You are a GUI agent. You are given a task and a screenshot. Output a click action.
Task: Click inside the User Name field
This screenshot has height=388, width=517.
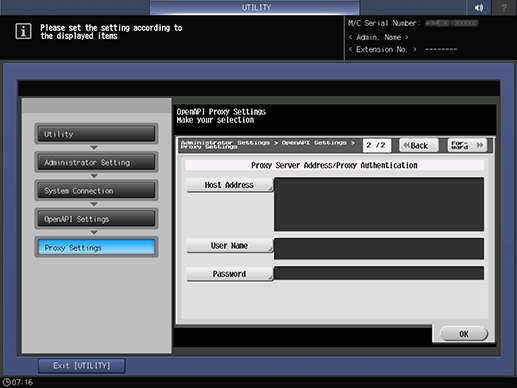379,249
